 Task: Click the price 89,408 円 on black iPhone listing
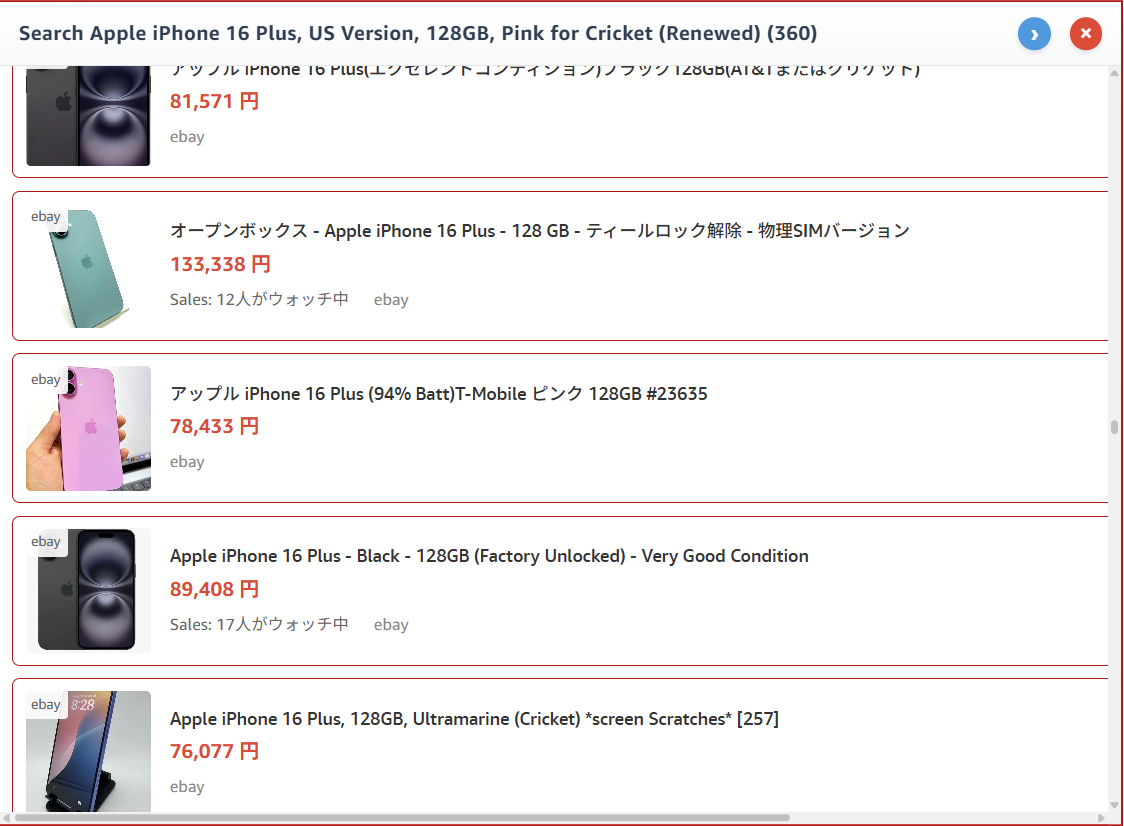pyautogui.click(x=215, y=589)
